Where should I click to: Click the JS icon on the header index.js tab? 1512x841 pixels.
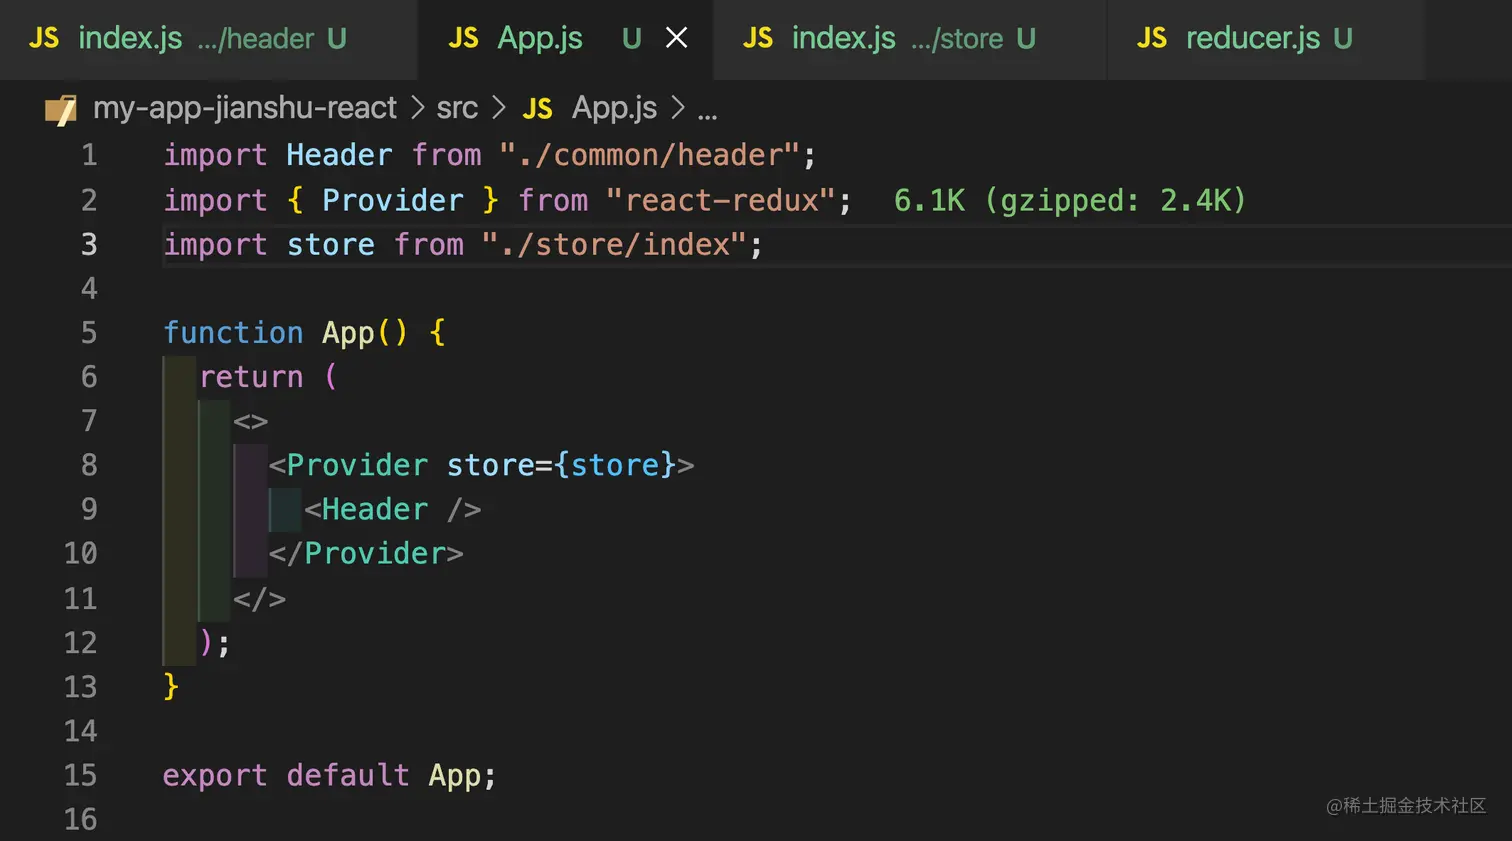(x=43, y=39)
